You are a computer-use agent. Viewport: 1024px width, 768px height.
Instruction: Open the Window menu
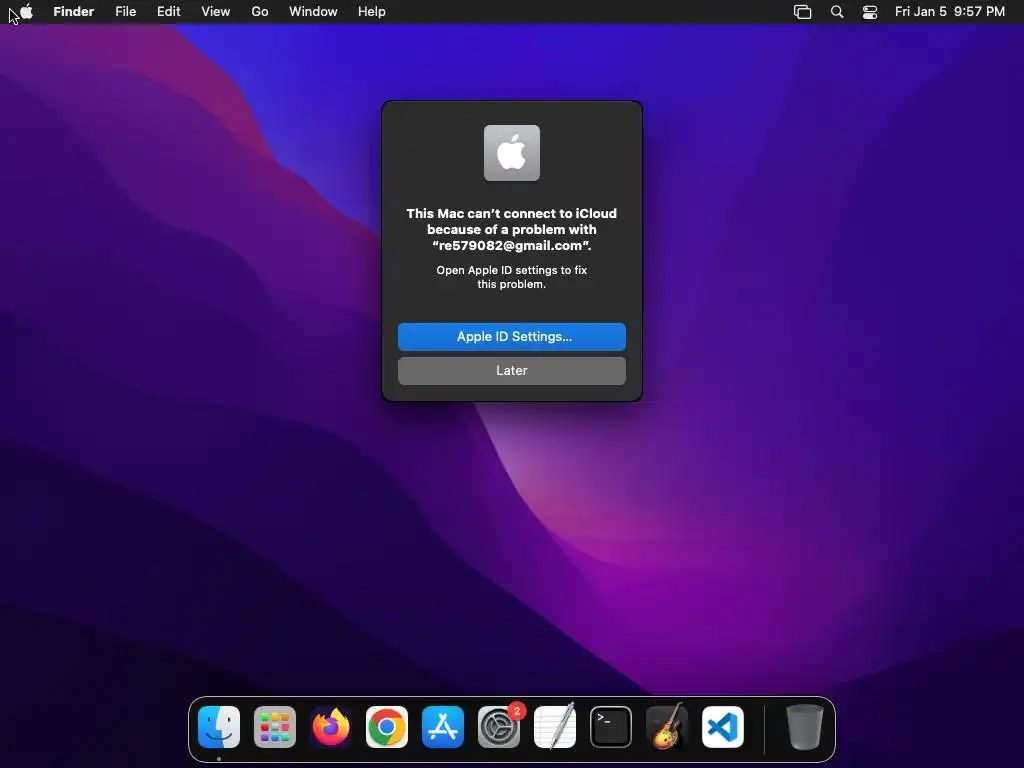click(x=313, y=12)
